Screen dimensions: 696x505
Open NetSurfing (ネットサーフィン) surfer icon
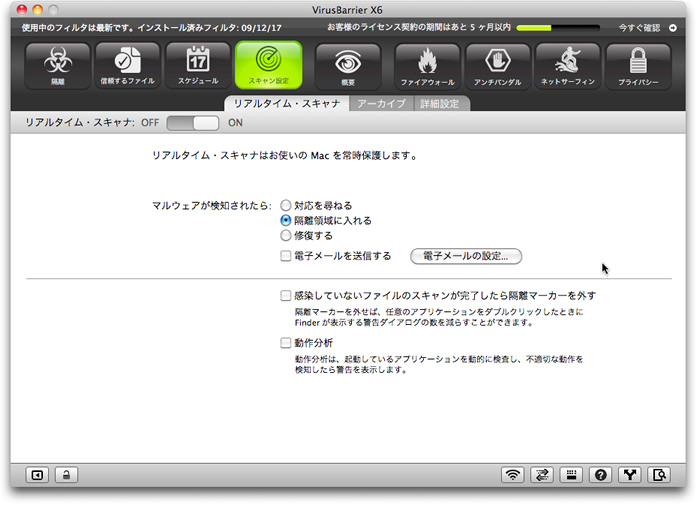(x=568, y=67)
